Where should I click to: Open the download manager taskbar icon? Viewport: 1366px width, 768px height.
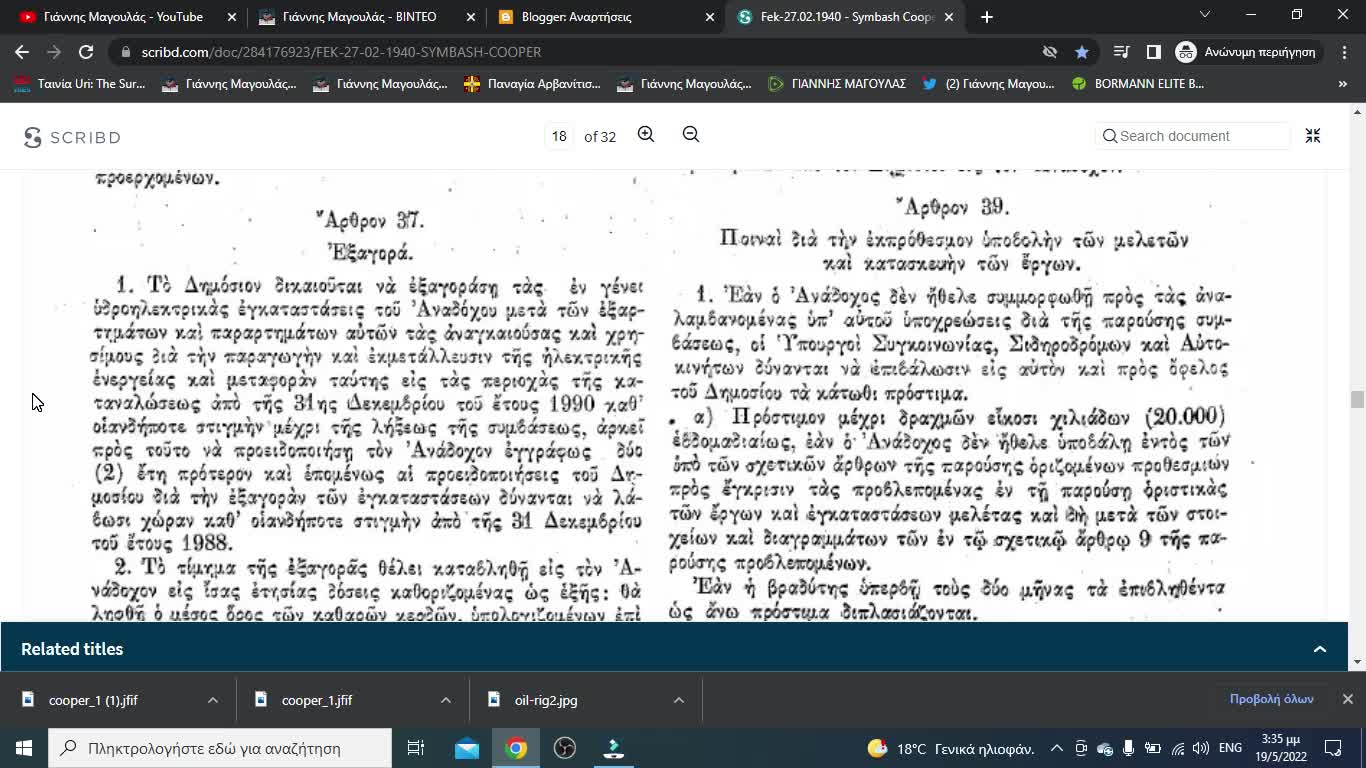614,748
